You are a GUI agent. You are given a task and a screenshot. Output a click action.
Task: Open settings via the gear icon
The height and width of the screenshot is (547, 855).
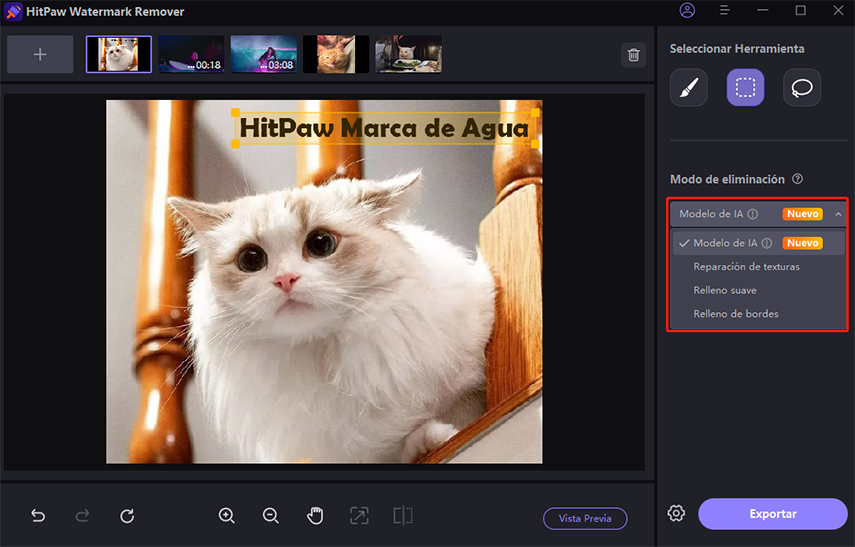[x=676, y=514]
